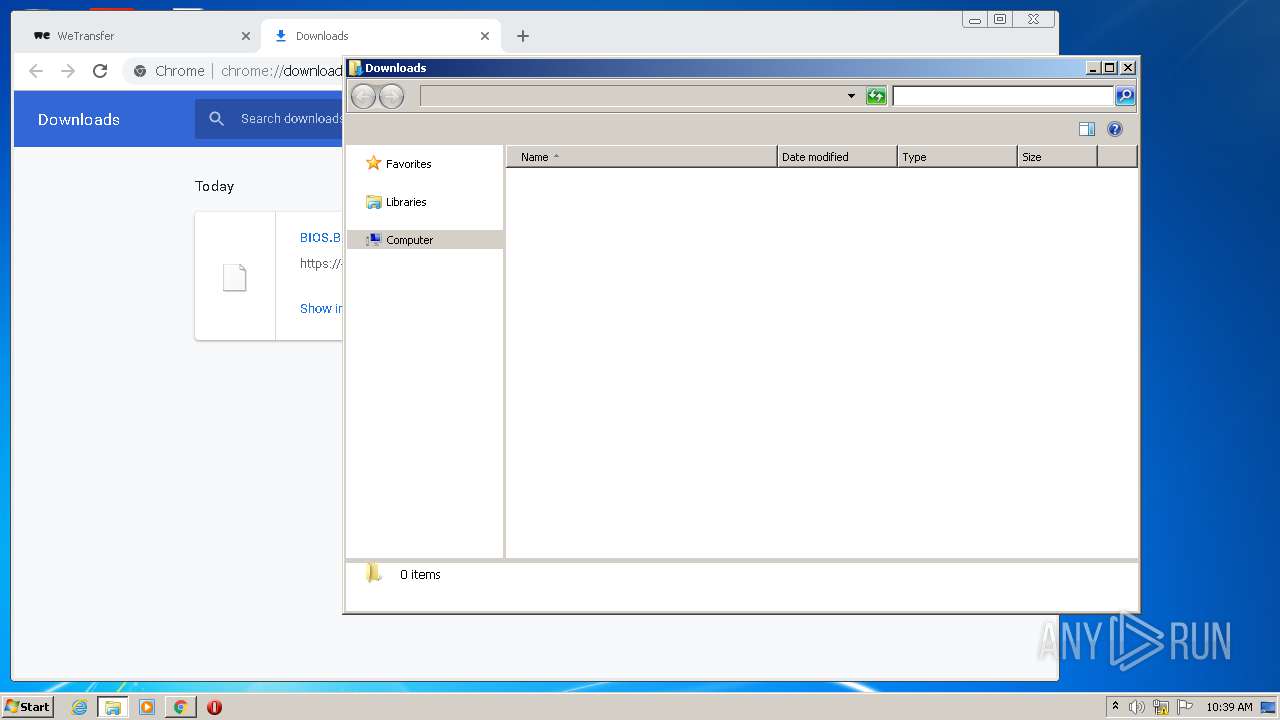This screenshot has width=1280, height=720.
Task: Click the Show desktop tray button
Action: point(1268,707)
